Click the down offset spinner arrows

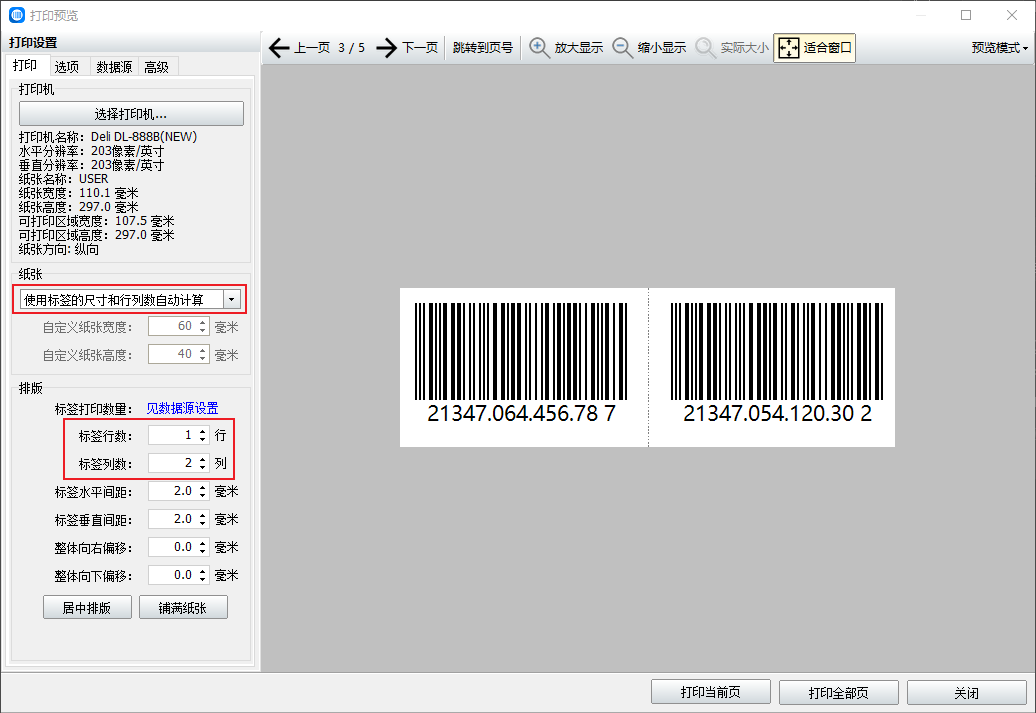tap(203, 575)
